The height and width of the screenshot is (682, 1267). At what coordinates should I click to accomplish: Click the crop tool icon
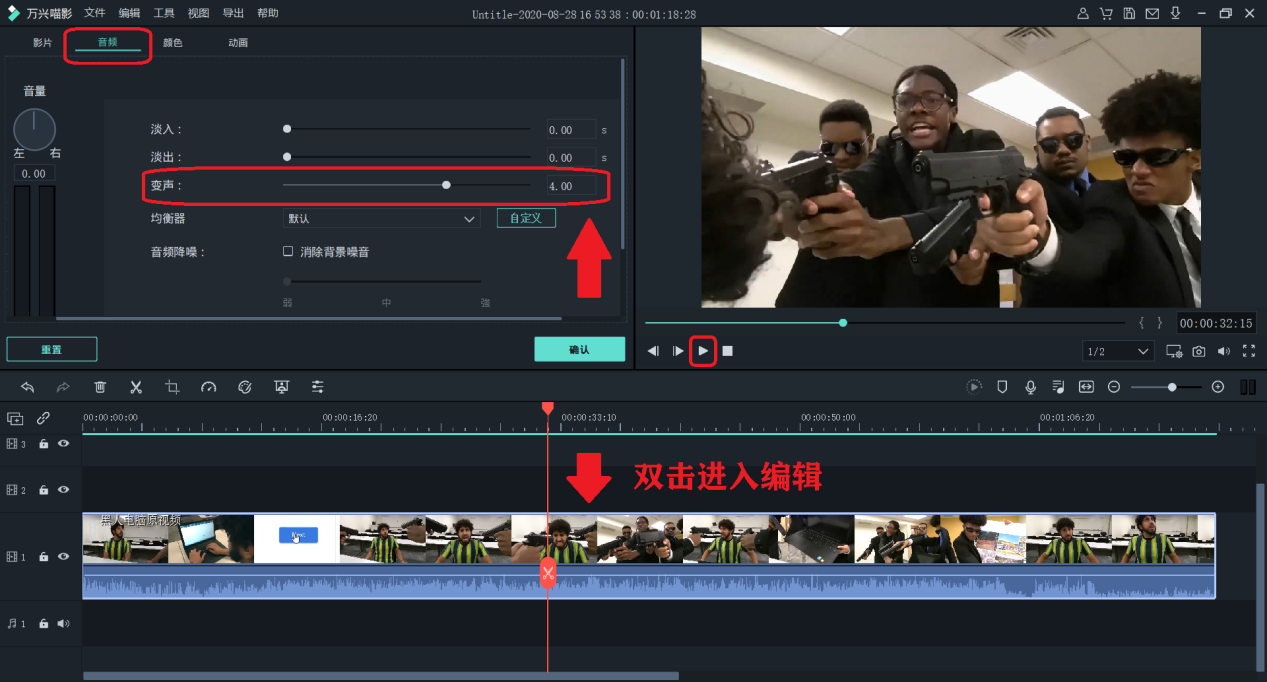coord(172,387)
